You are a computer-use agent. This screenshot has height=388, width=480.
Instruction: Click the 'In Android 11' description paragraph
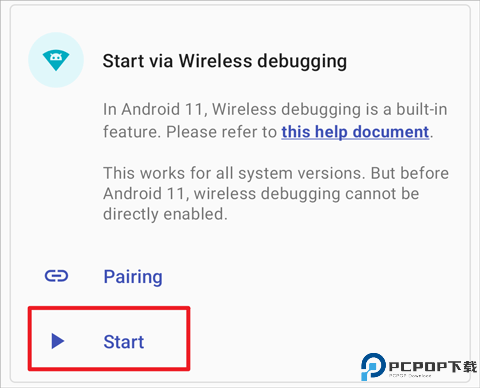click(275, 121)
